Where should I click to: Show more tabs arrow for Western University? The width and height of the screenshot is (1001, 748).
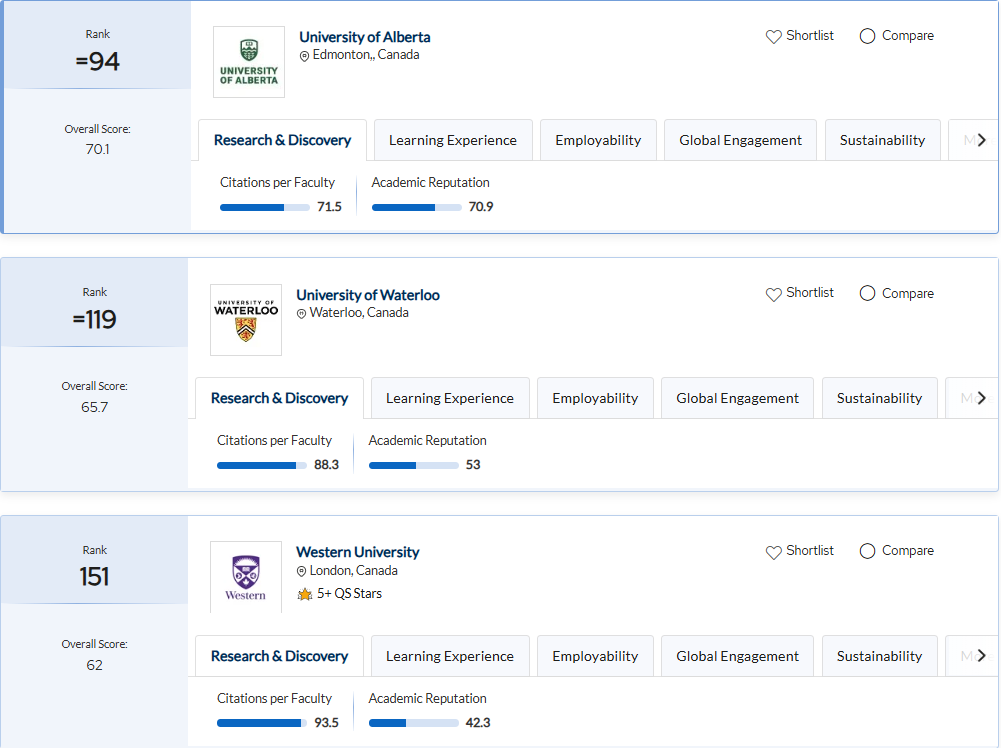[982, 655]
